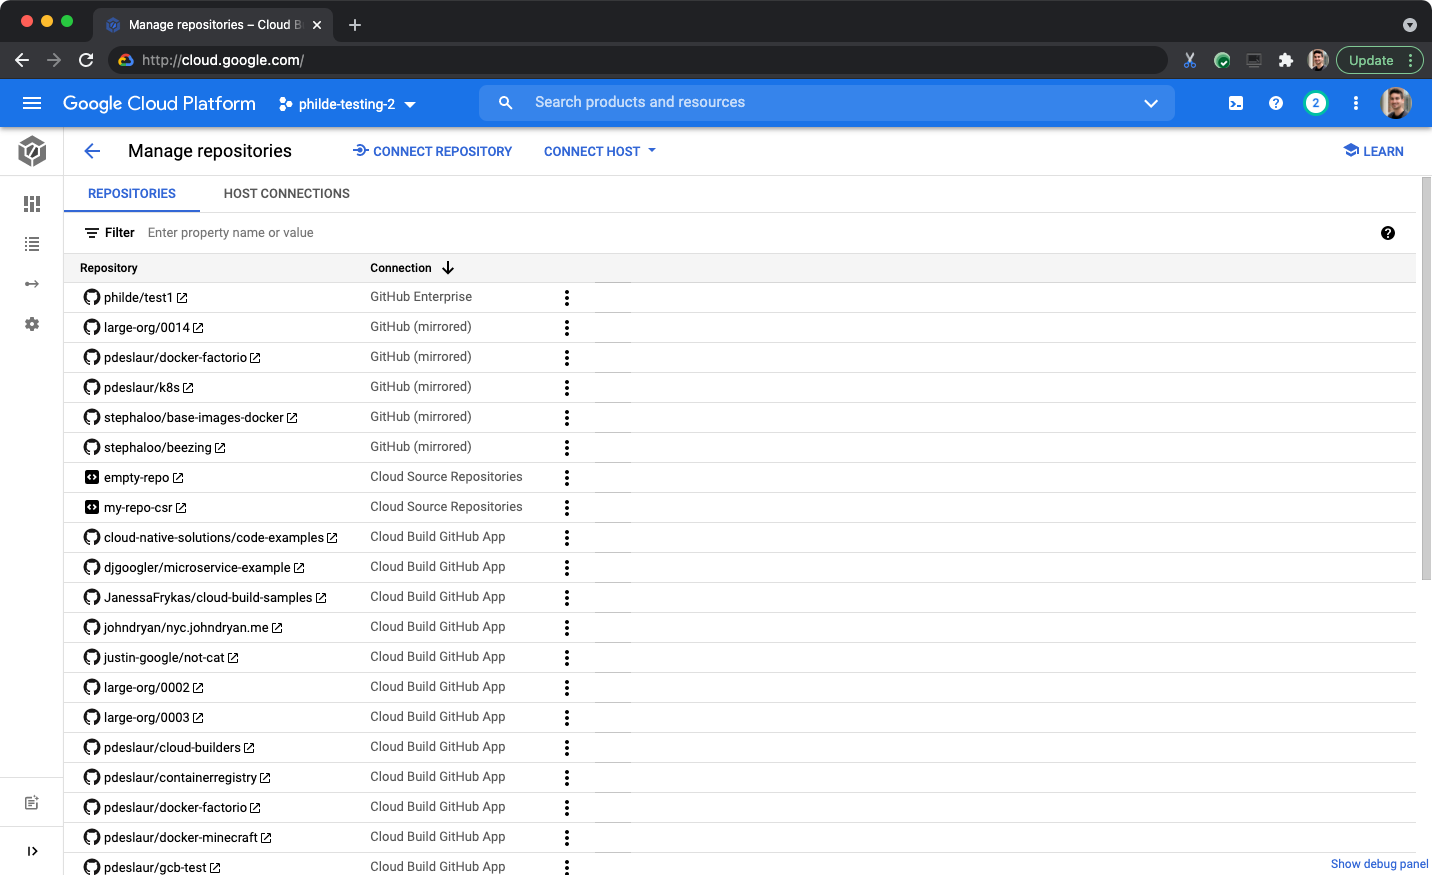Expand the collapsed side navigation panel
1432x875 pixels.
[32, 851]
